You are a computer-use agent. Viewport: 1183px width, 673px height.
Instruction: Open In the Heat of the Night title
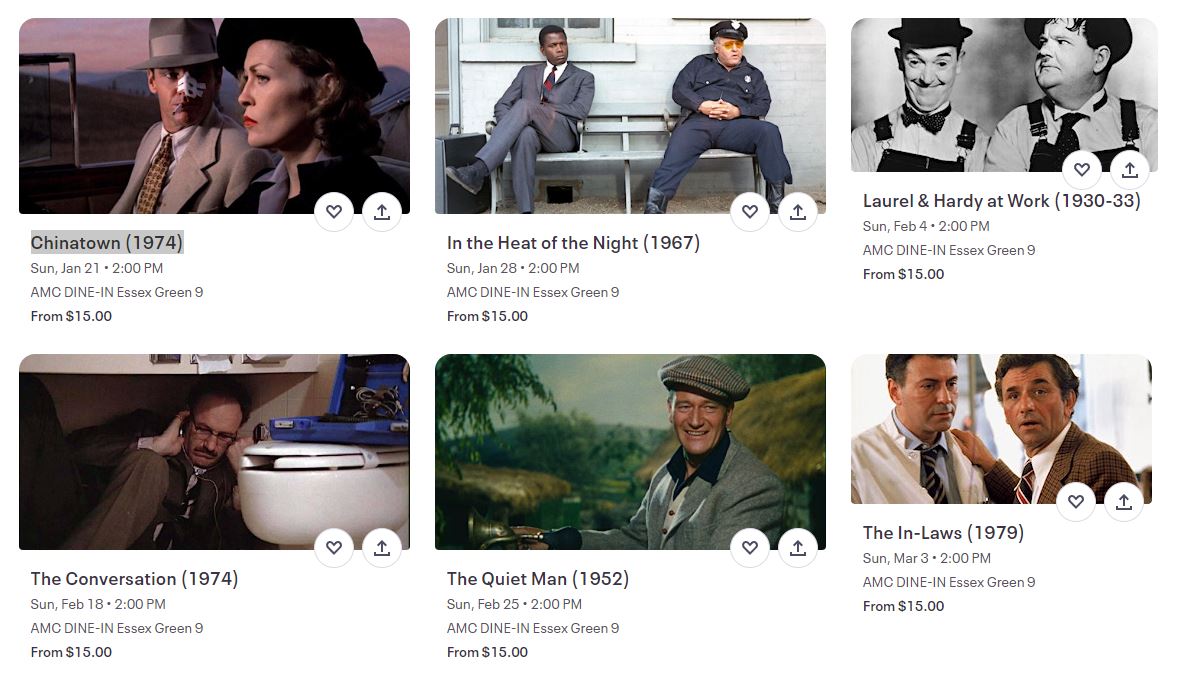pos(573,243)
